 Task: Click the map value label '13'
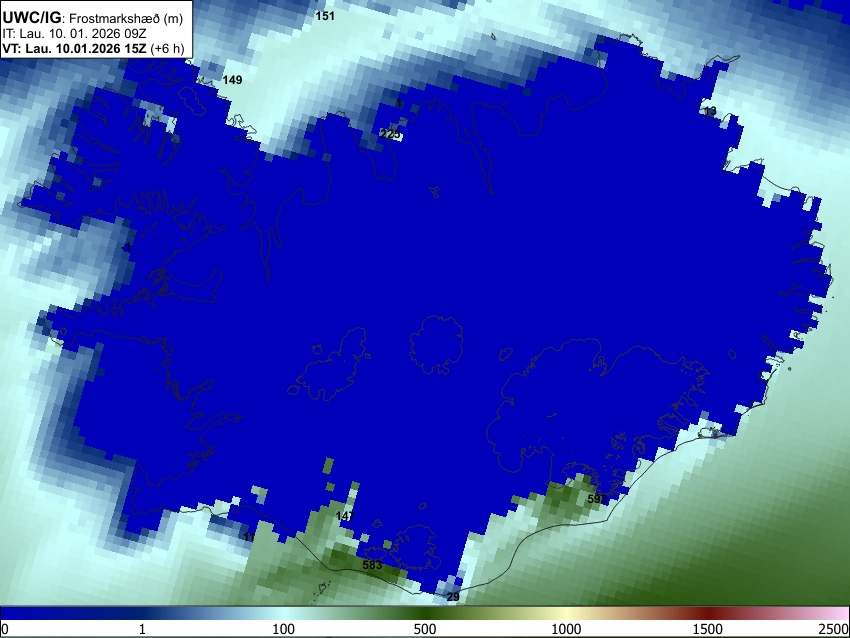tap(710, 111)
